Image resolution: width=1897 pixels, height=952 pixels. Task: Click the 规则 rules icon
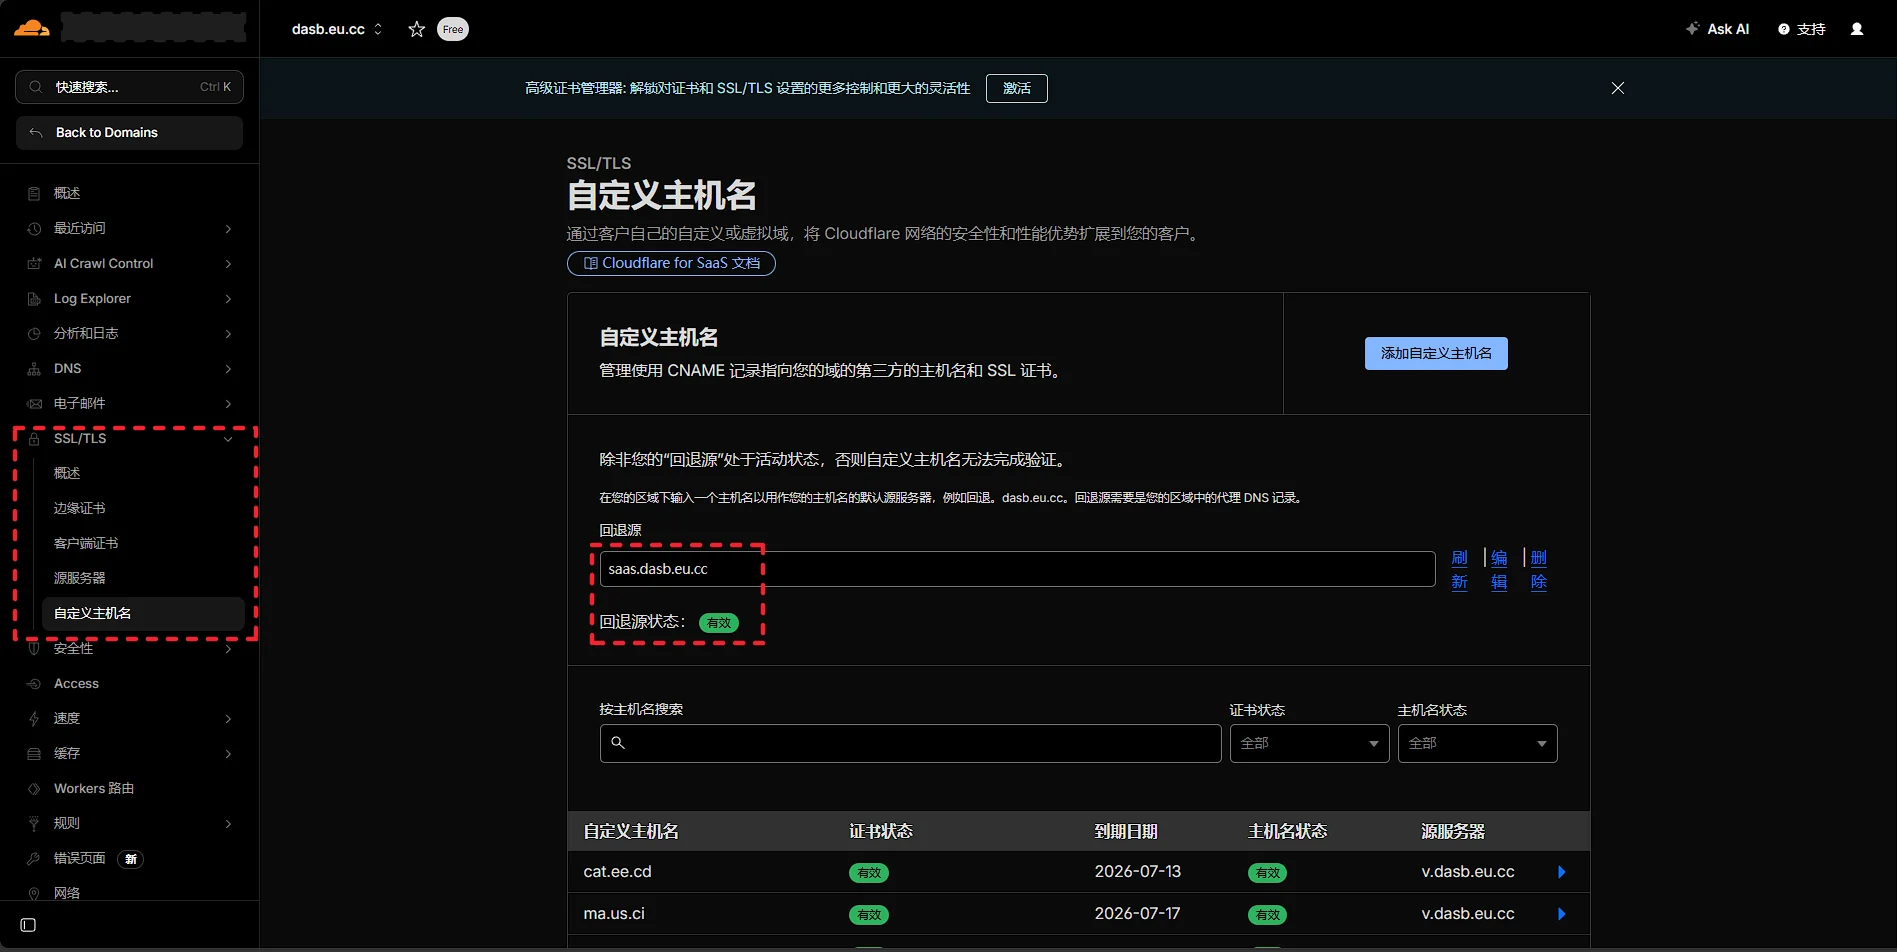click(34, 823)
